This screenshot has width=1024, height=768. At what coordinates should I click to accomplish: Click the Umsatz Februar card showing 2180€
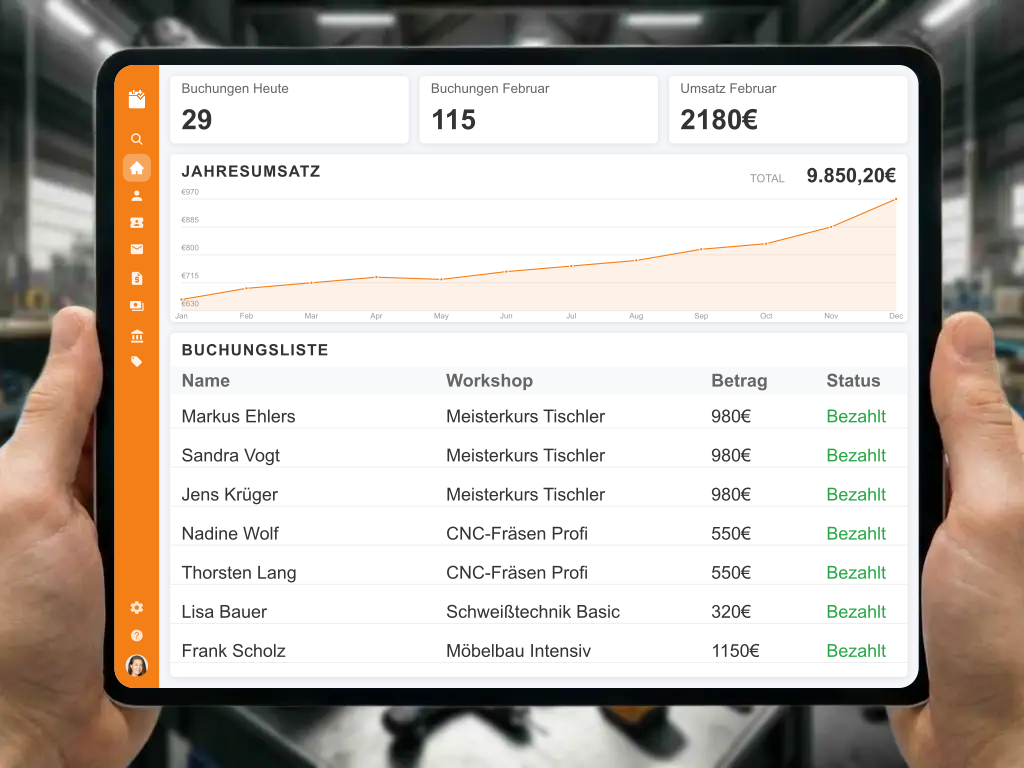[788, 109]
